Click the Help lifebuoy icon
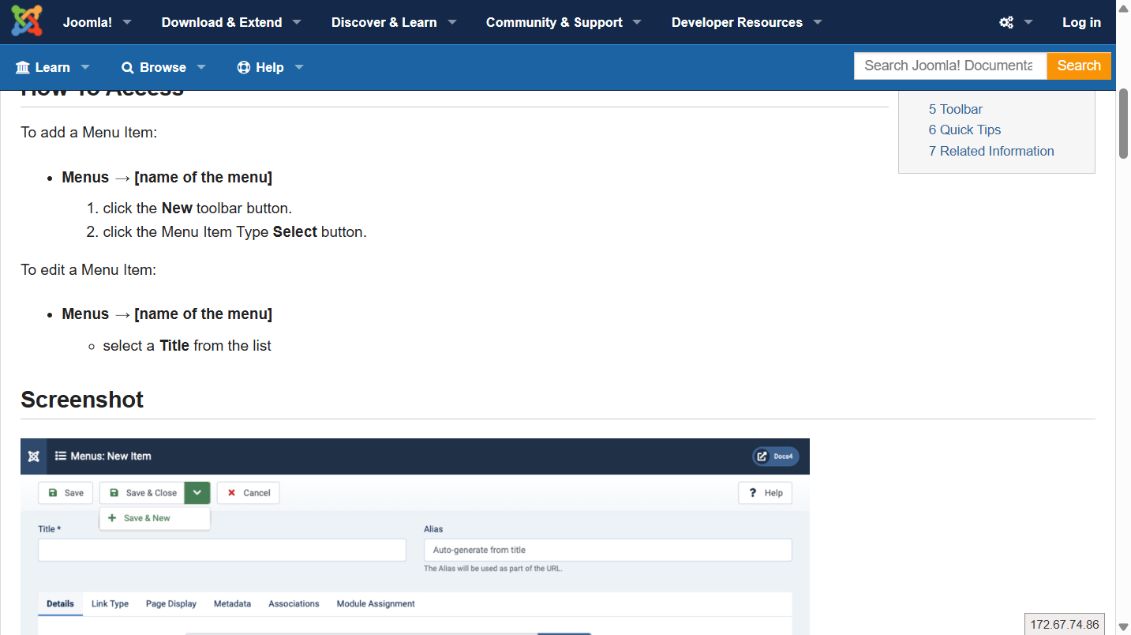The height and width of the screenshot is (635, 1131). tap(244, 67)
